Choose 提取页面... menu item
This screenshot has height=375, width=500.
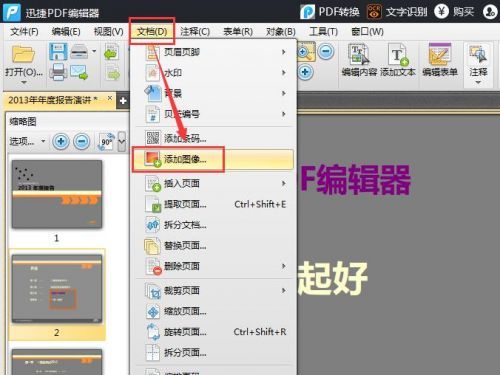[x=213, y=204]
